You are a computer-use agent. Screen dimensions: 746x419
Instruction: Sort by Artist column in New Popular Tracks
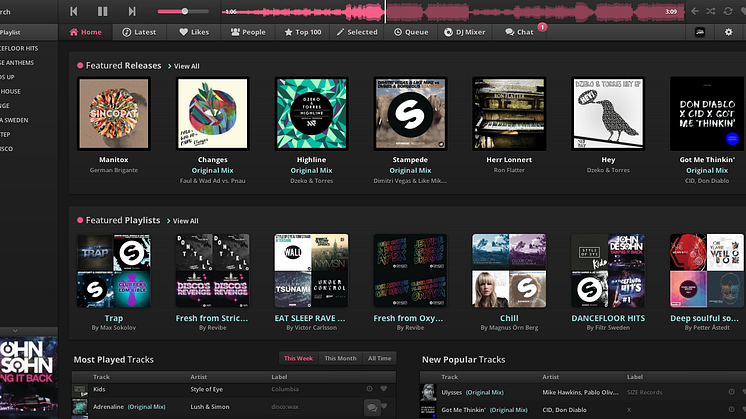[550, 377]
